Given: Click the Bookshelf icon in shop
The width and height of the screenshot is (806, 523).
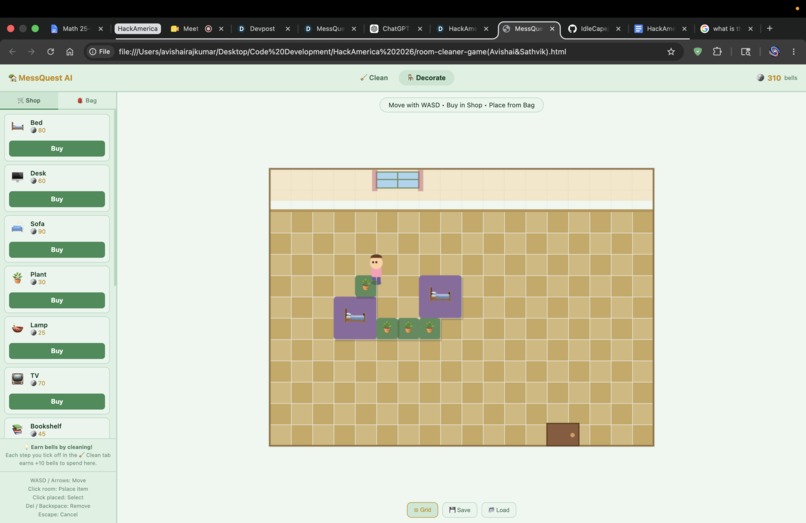Looking at the screenshot, I should [17, 429].
